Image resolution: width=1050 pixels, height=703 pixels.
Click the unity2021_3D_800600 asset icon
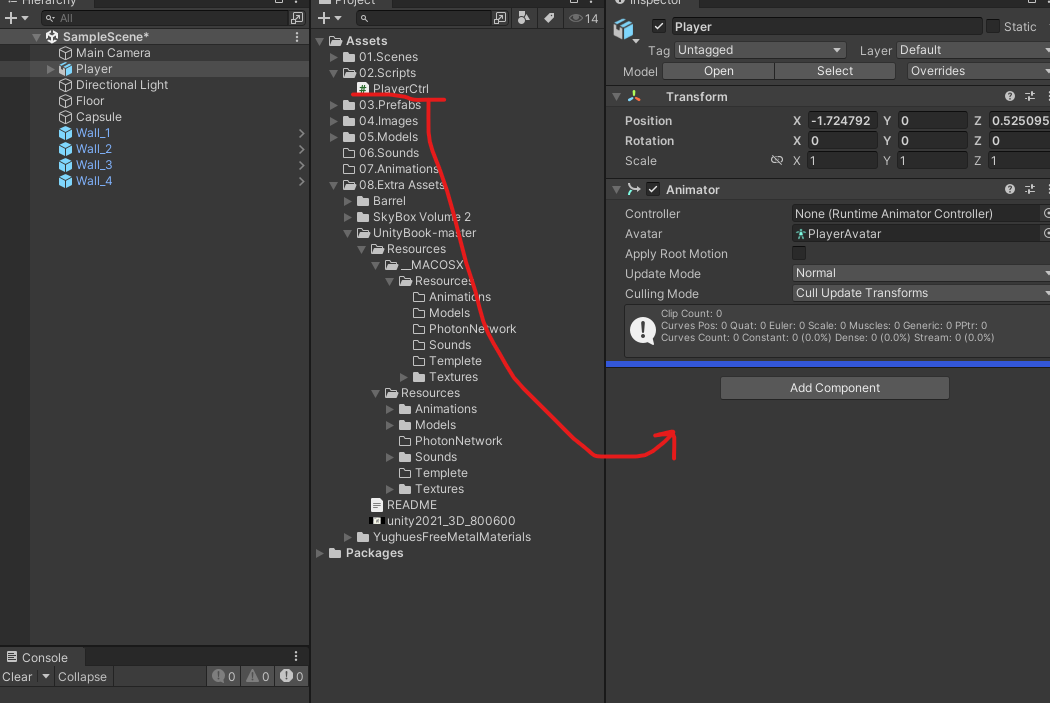(376, 521)
